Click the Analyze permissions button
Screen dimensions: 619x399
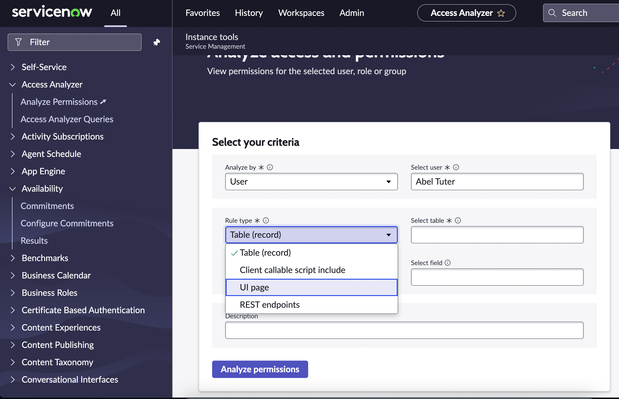coord(260,369)
